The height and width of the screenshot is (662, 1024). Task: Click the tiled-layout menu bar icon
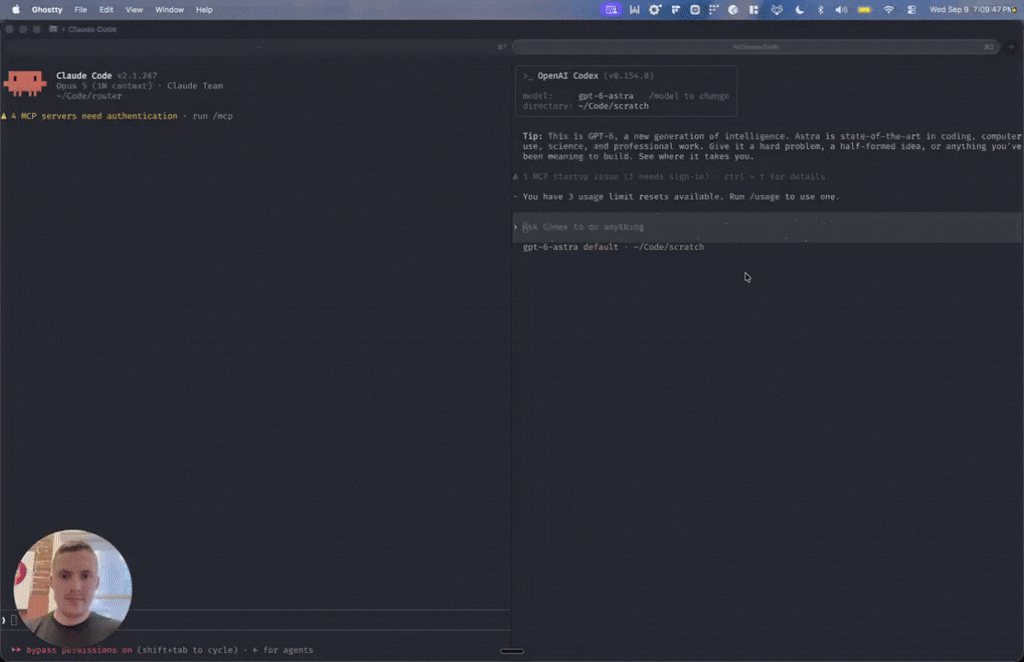click(x=754, y=10)
